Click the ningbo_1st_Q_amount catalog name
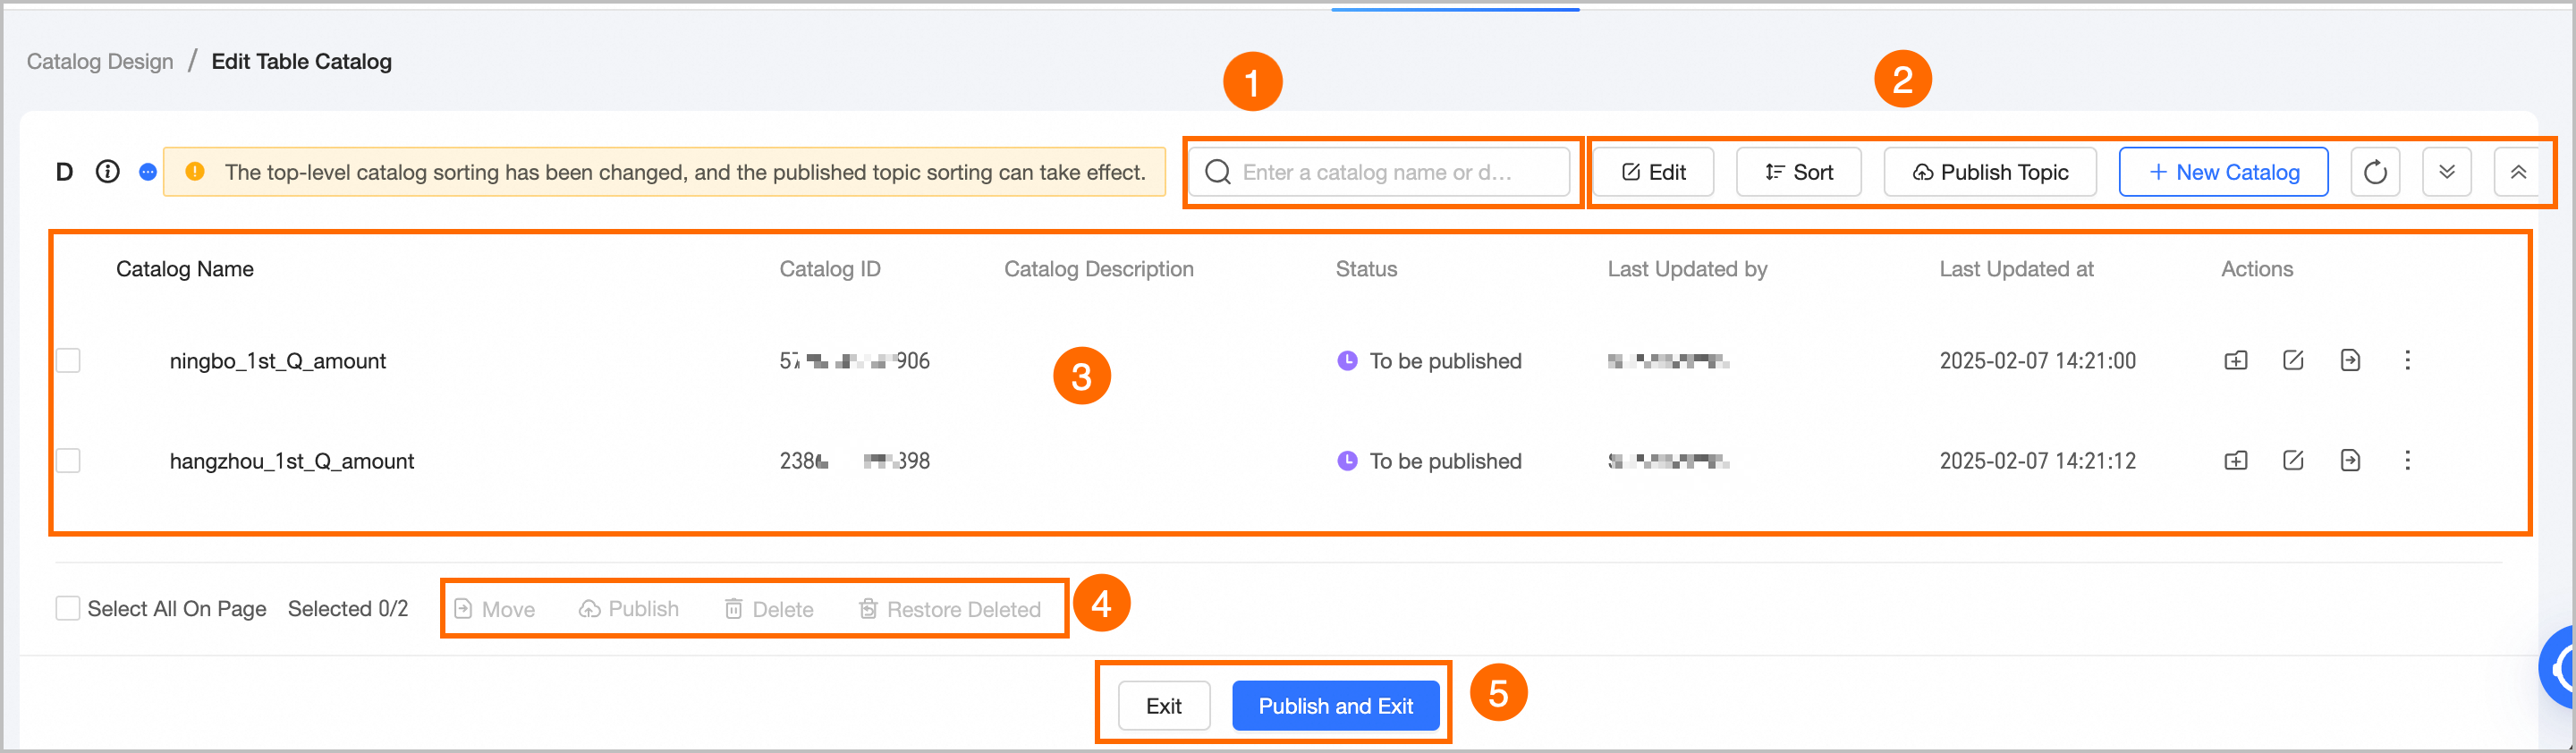 point(278,361)
